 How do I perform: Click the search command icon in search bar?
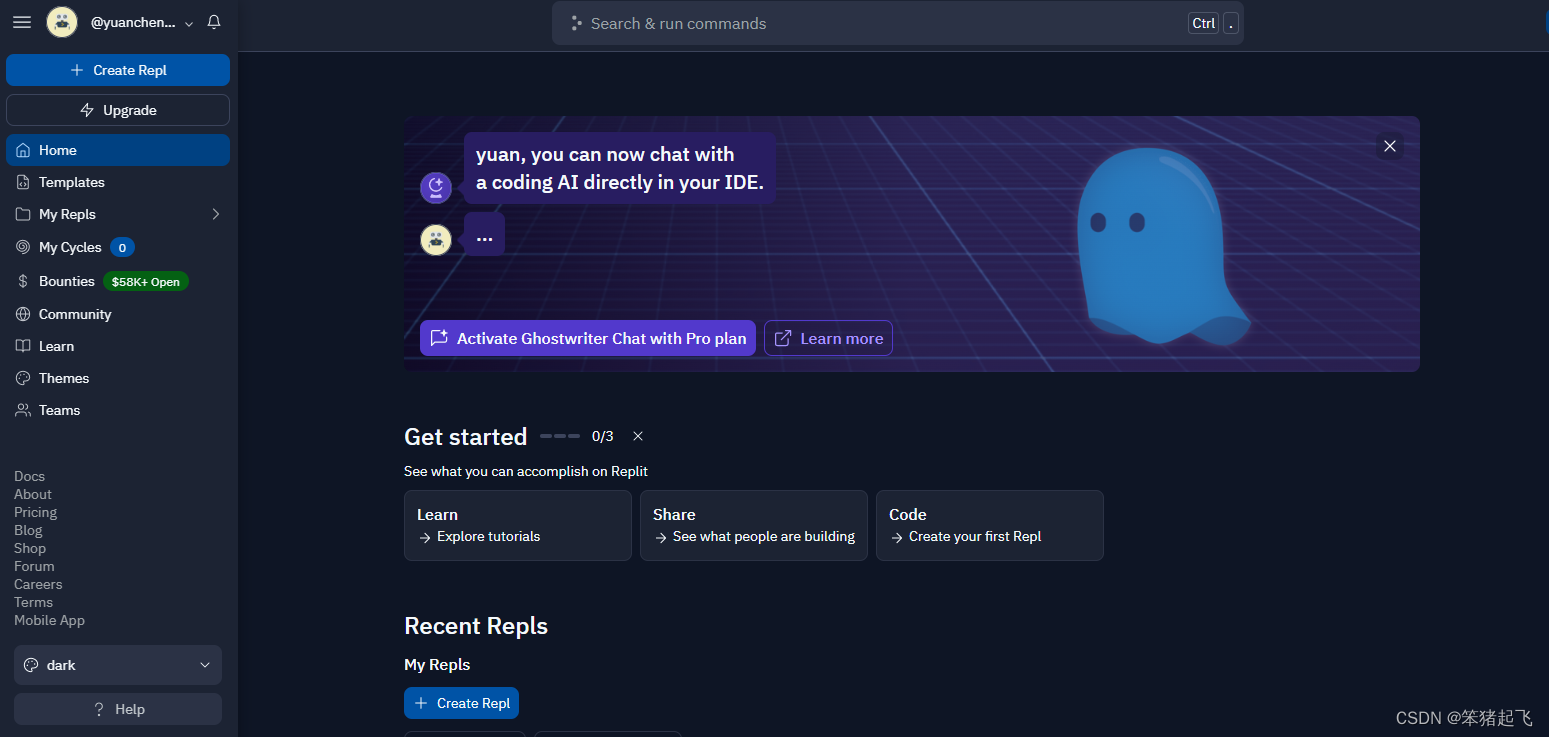tap(576, 23)
